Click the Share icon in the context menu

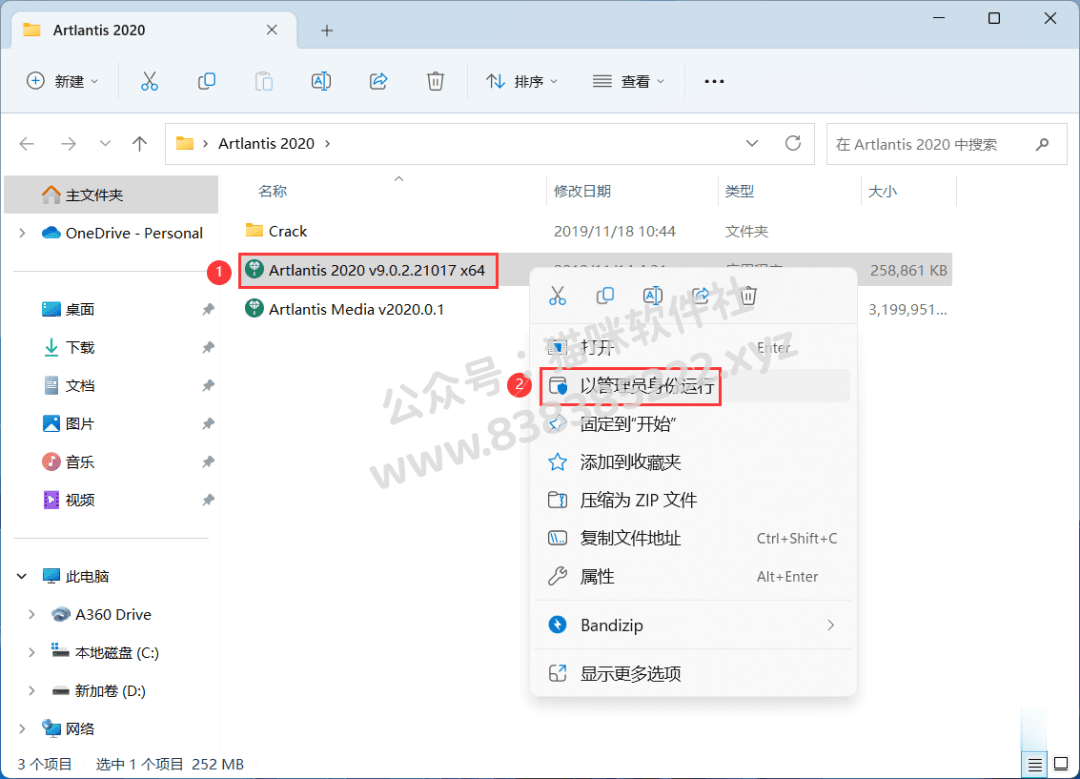(x=700, y=295)
